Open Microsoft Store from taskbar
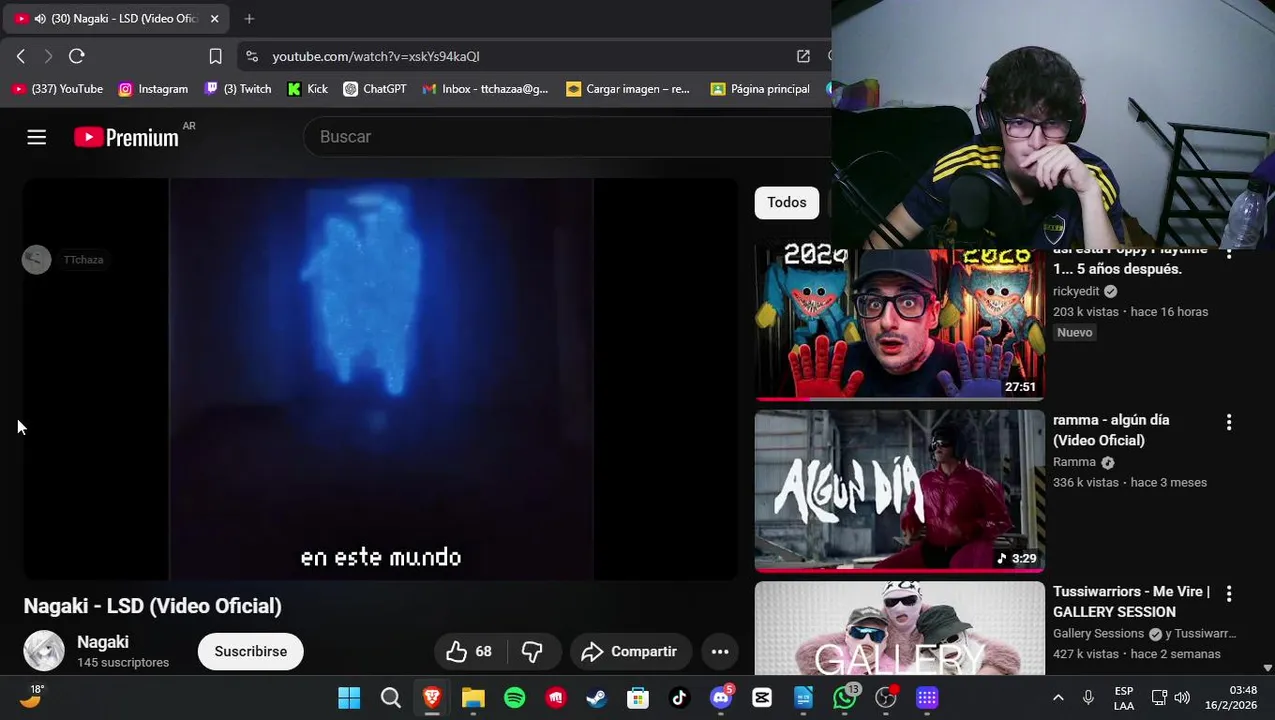Image resolution: width=1275 pixels, height=720 pixels. coord(638,698)
